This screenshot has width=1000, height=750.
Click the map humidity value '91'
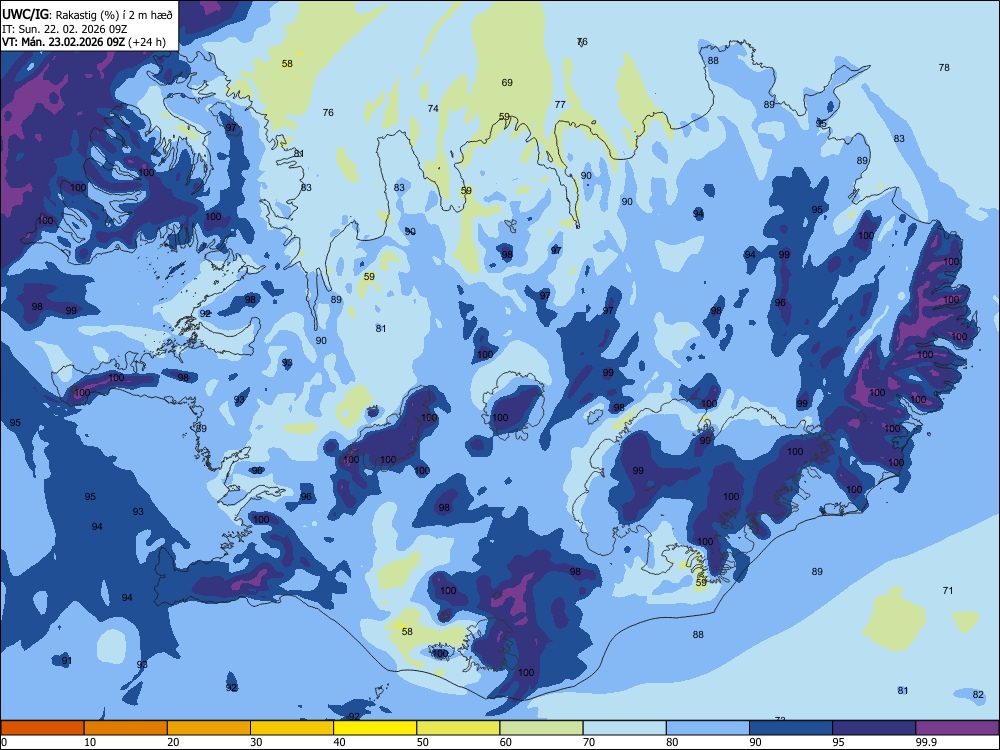coord(66,661)
